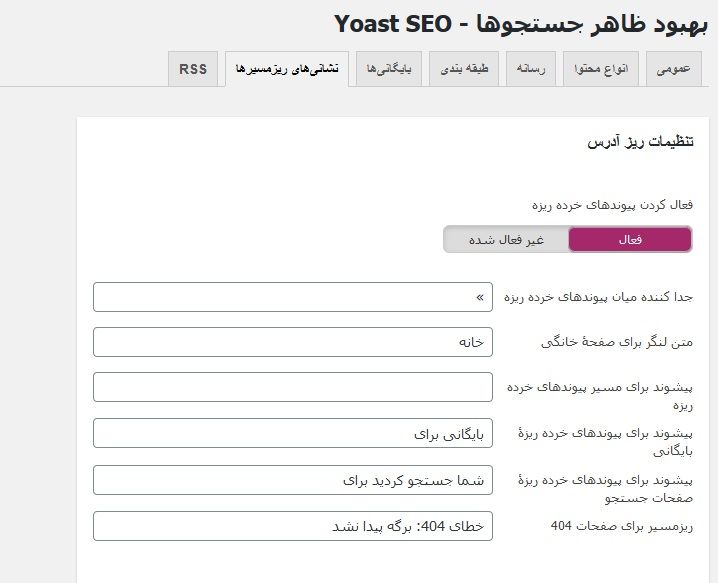The image size is (718, 583).
Task: Click the label ریزمسیر برای صفحات 404
Action: click(x=621, y=526)
